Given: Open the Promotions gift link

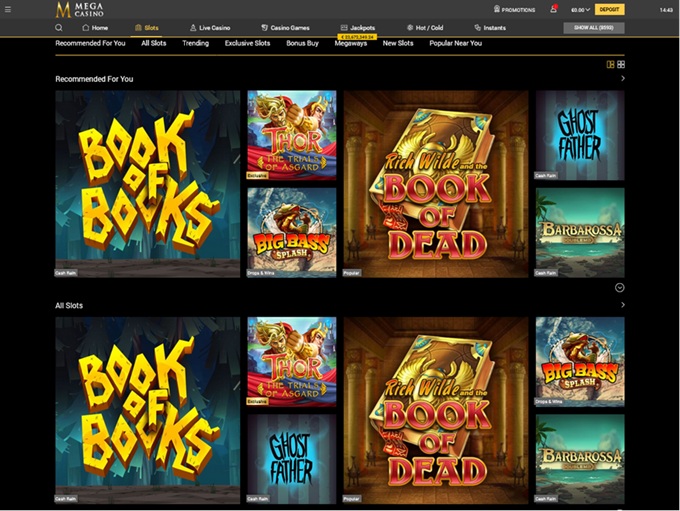Looking at the screenshot, I should point(515,9).
